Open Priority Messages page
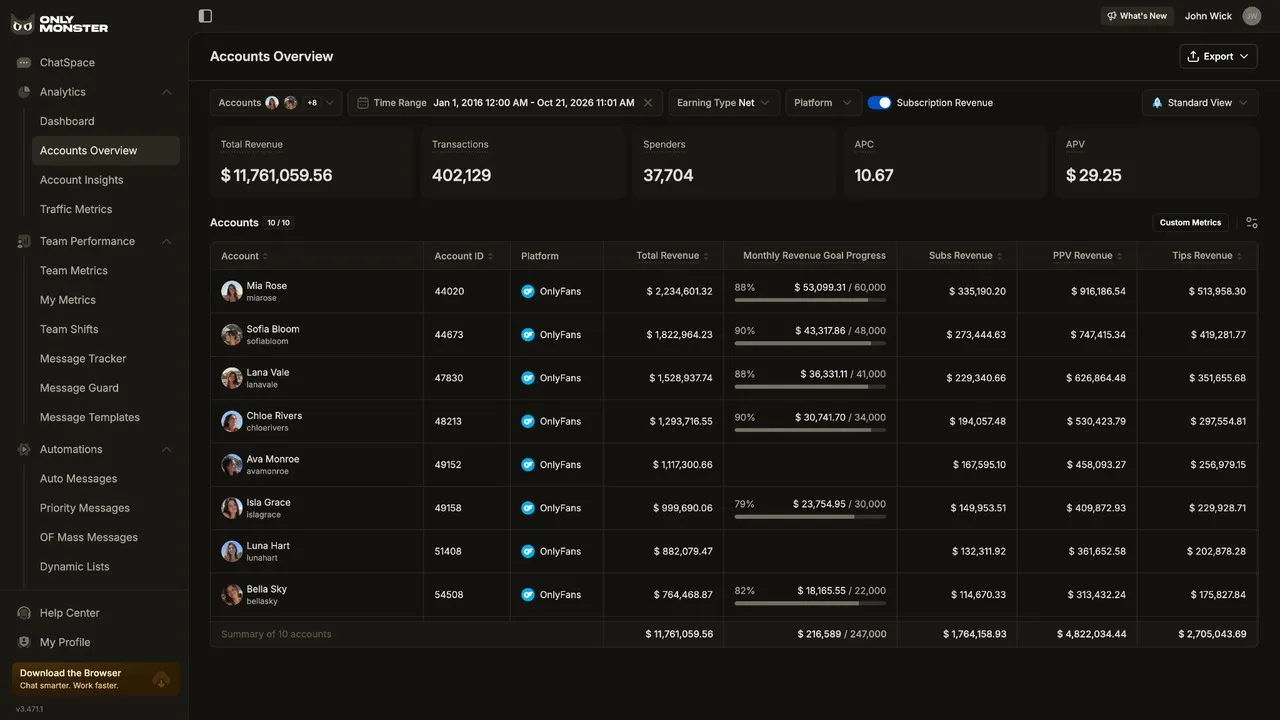 85,508
